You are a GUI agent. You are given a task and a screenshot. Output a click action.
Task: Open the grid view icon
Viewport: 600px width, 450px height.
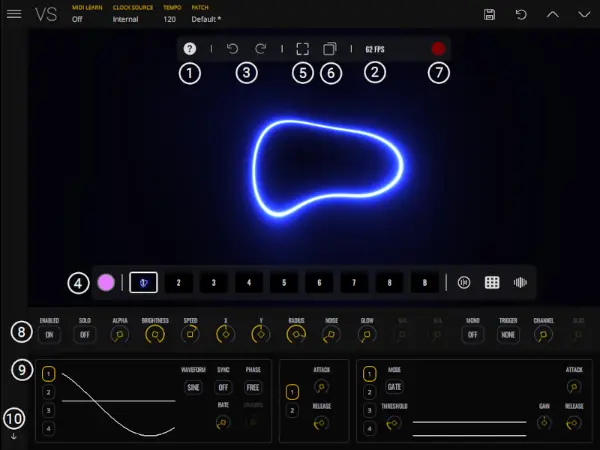(x=492, y=283)
